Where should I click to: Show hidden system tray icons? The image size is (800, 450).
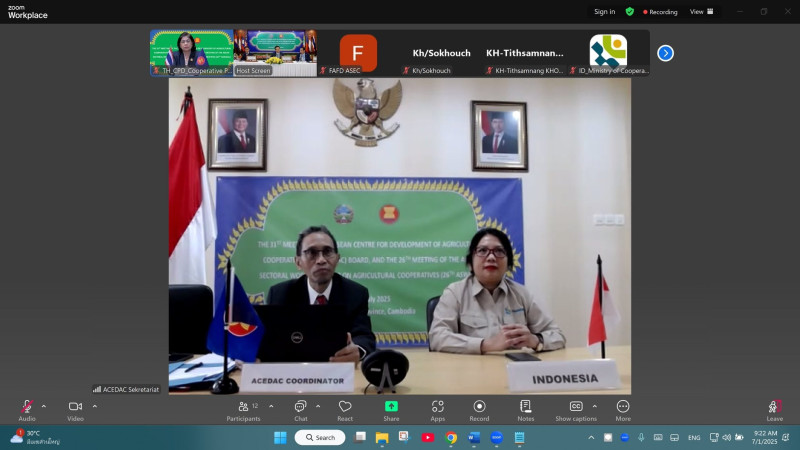591,438
